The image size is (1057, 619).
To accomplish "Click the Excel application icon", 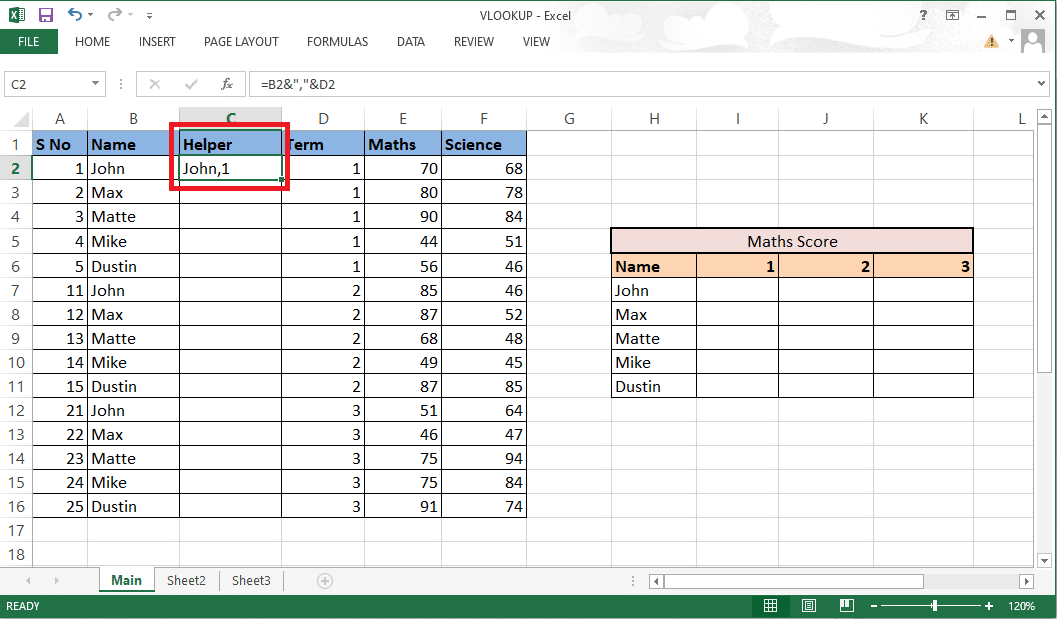I will click(17, 15).
